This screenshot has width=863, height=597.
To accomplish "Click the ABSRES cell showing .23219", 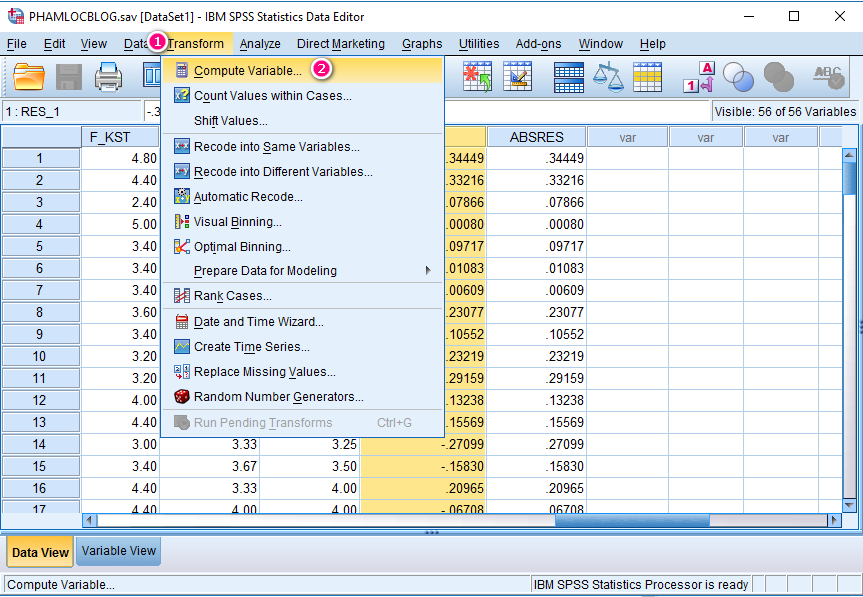I will tap(537, 357).
